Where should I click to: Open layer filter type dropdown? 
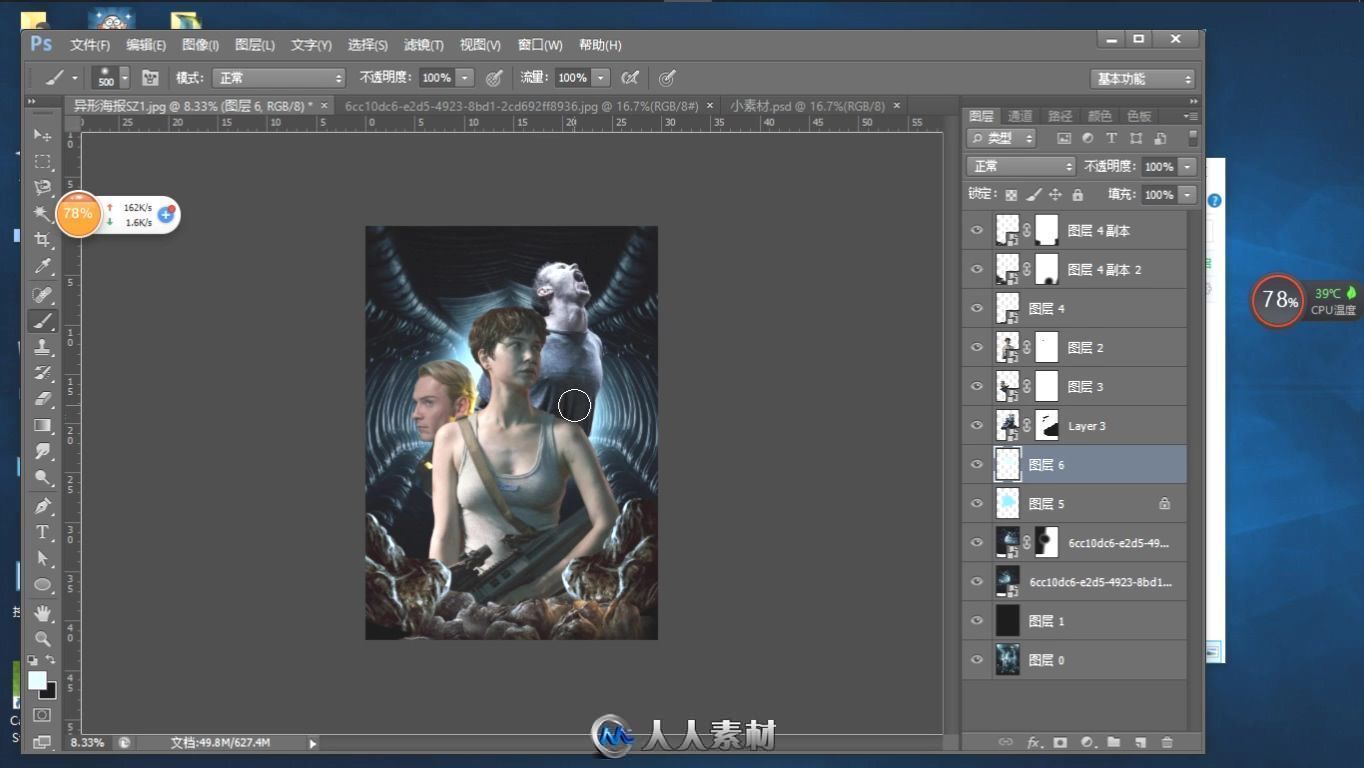(1002, 138)
